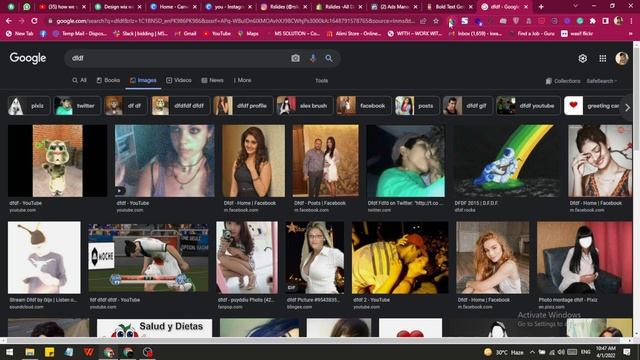The image size is (640, 360).
Task: Open Collections link
Action: tap(563, 81)
